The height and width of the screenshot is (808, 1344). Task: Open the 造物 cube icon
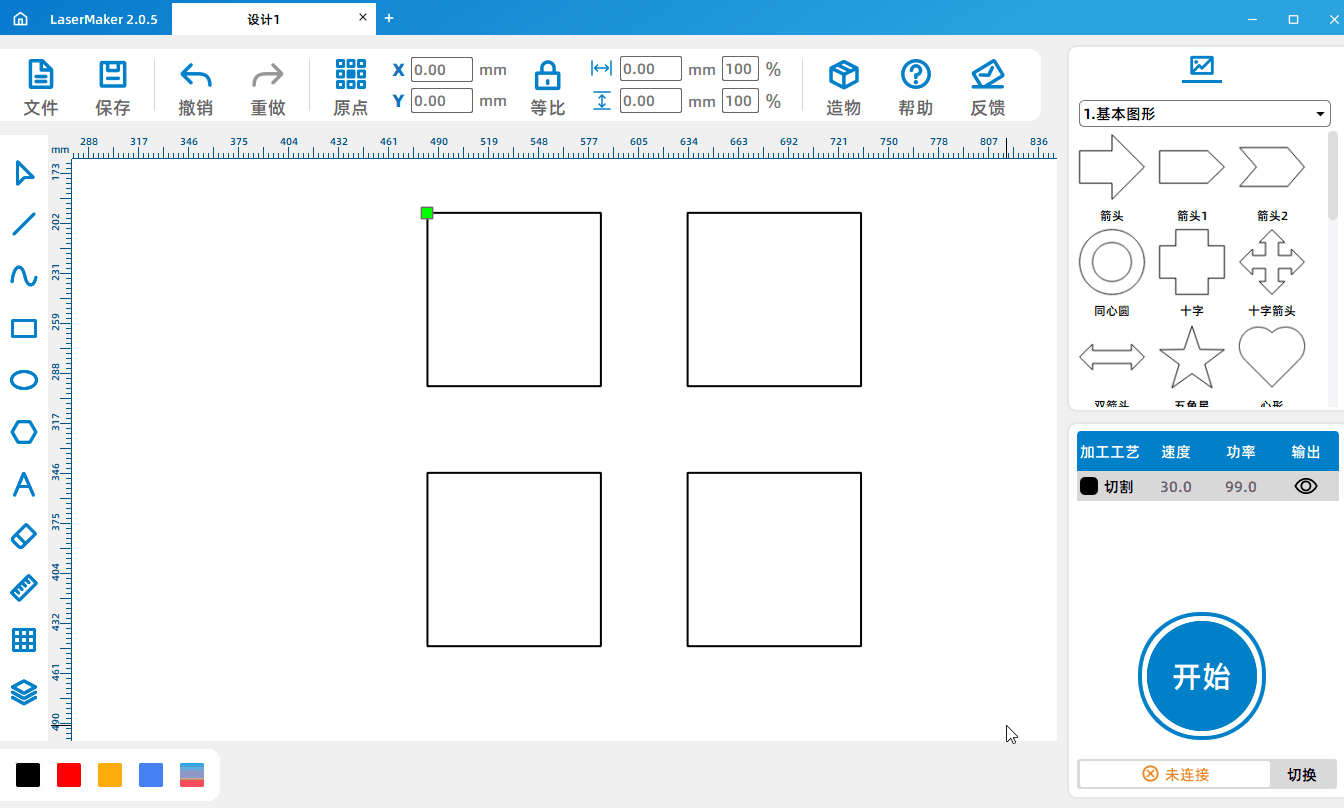pyautogui.click(x=843, y=75)
